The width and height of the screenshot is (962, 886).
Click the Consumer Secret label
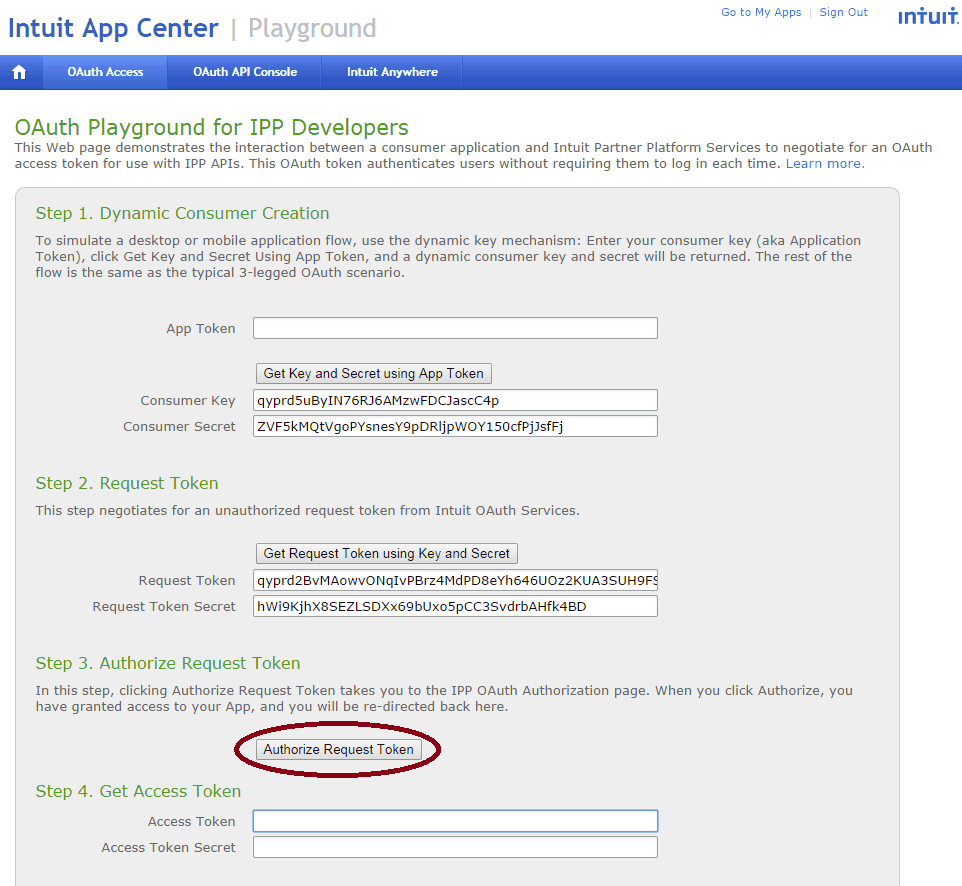pos(179,426)
